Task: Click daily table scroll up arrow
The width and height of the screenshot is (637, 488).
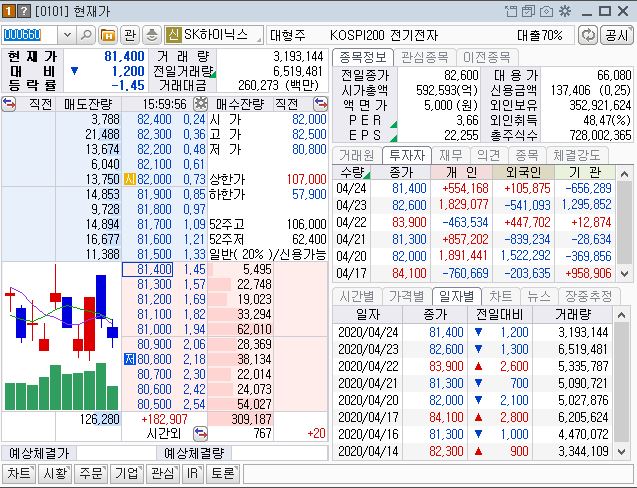Action: pos(621,315)
